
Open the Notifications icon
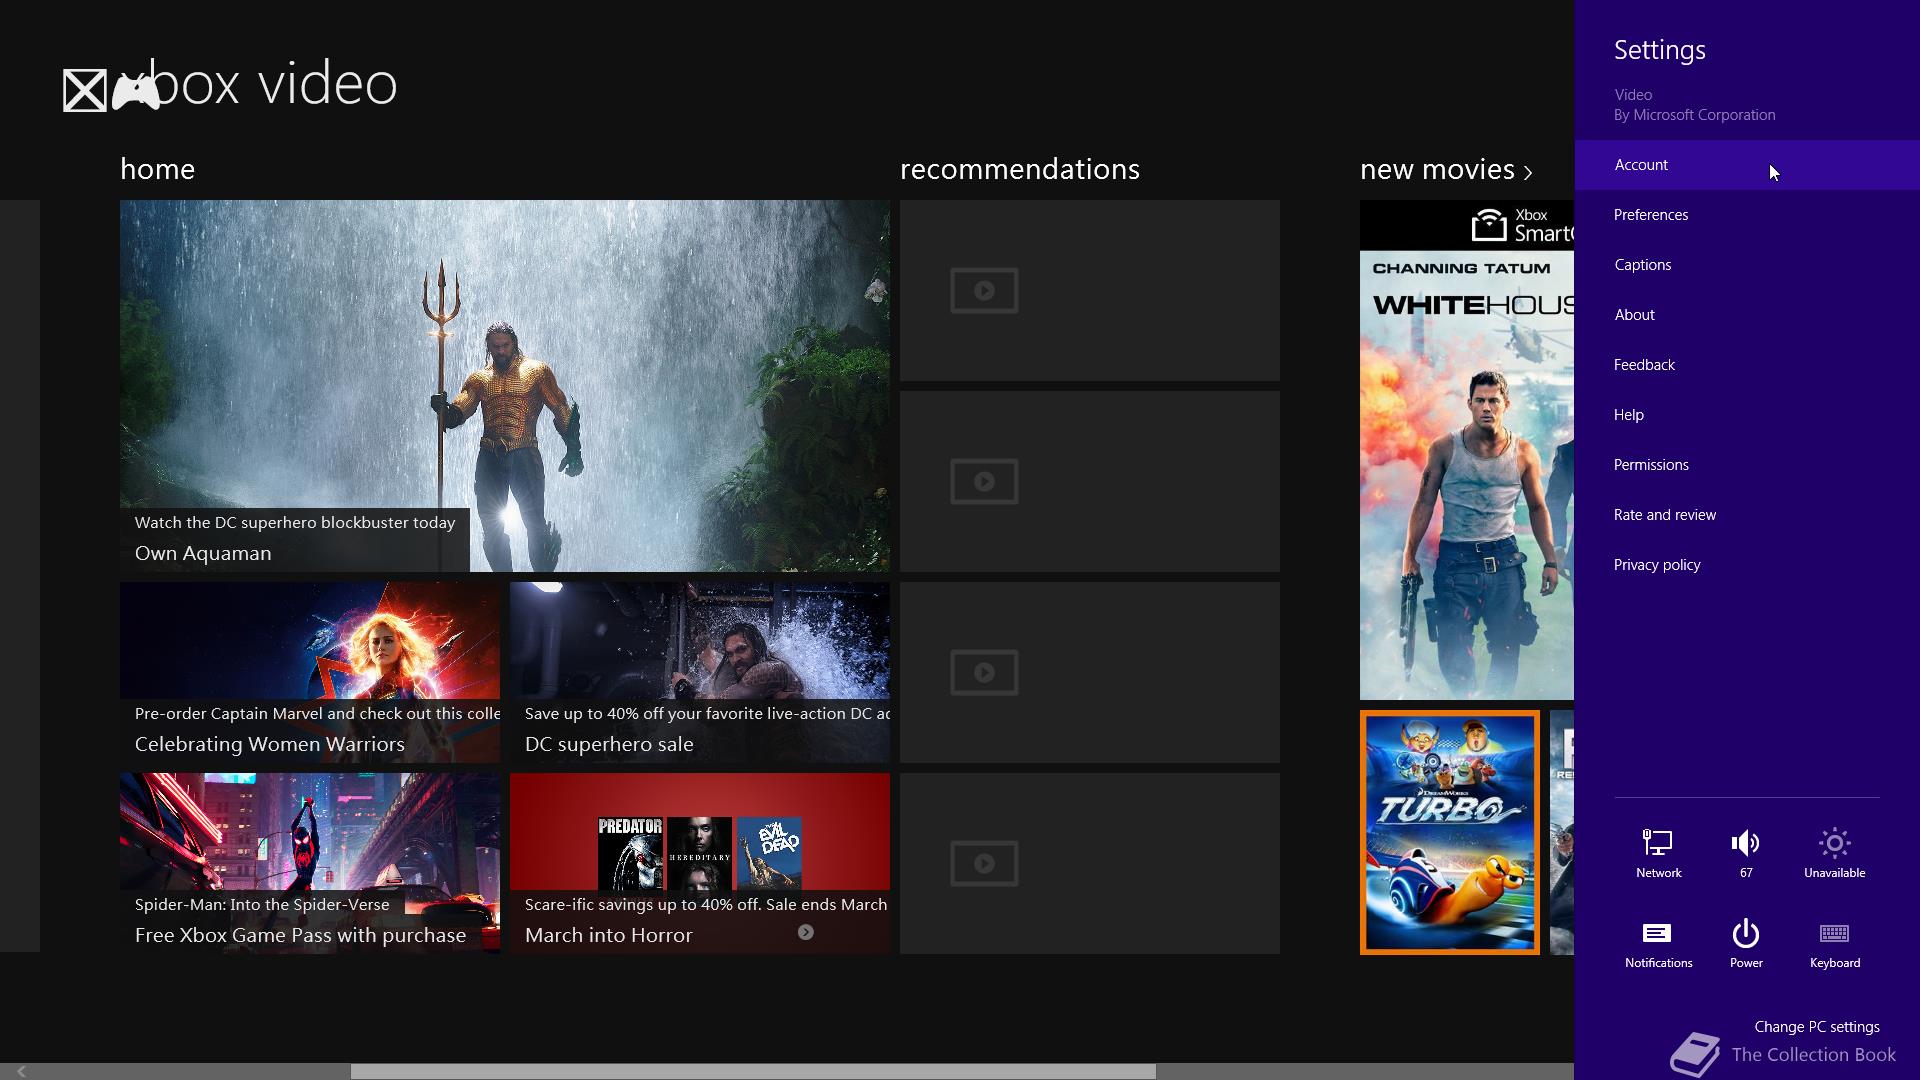[x=1657, y=933]
